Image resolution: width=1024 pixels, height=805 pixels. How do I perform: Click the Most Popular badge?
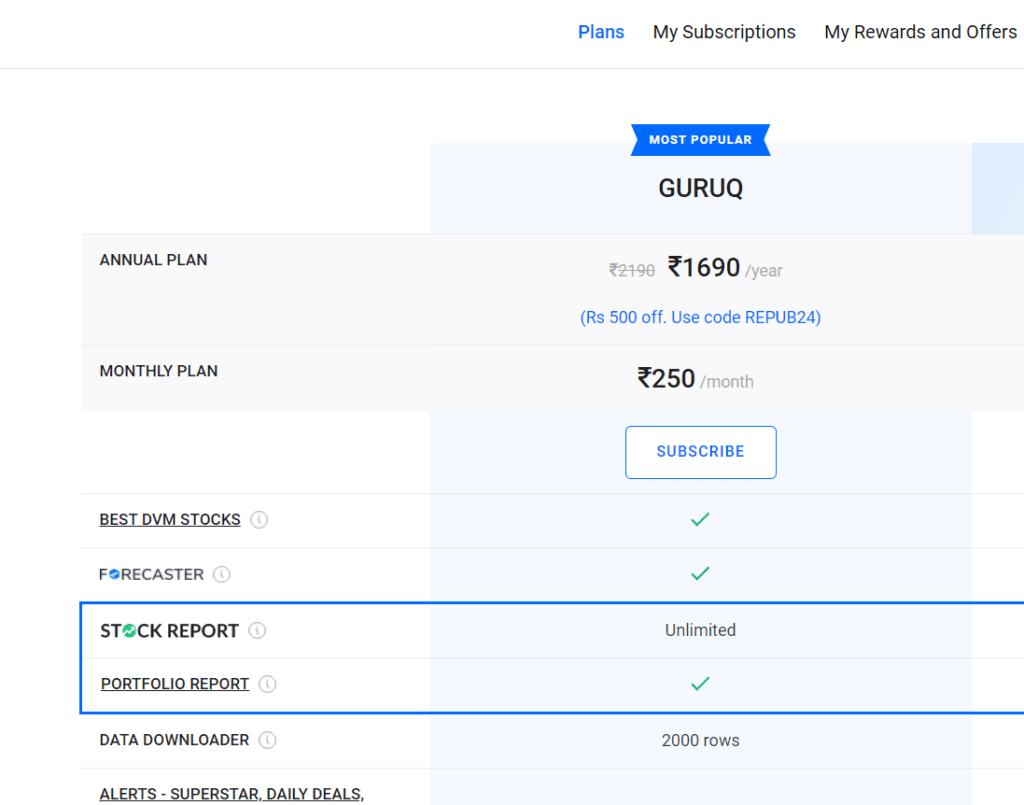[x=701, y=140]
